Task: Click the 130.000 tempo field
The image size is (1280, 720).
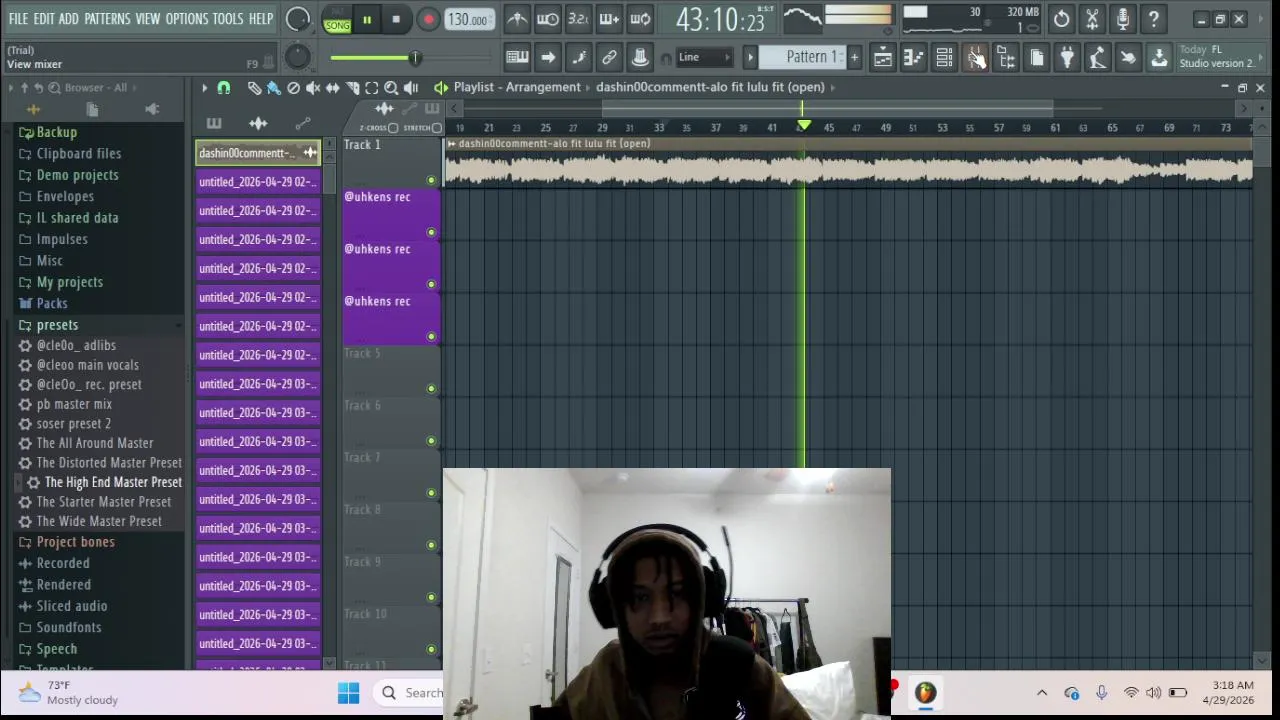Action: [x=468, y=19]
